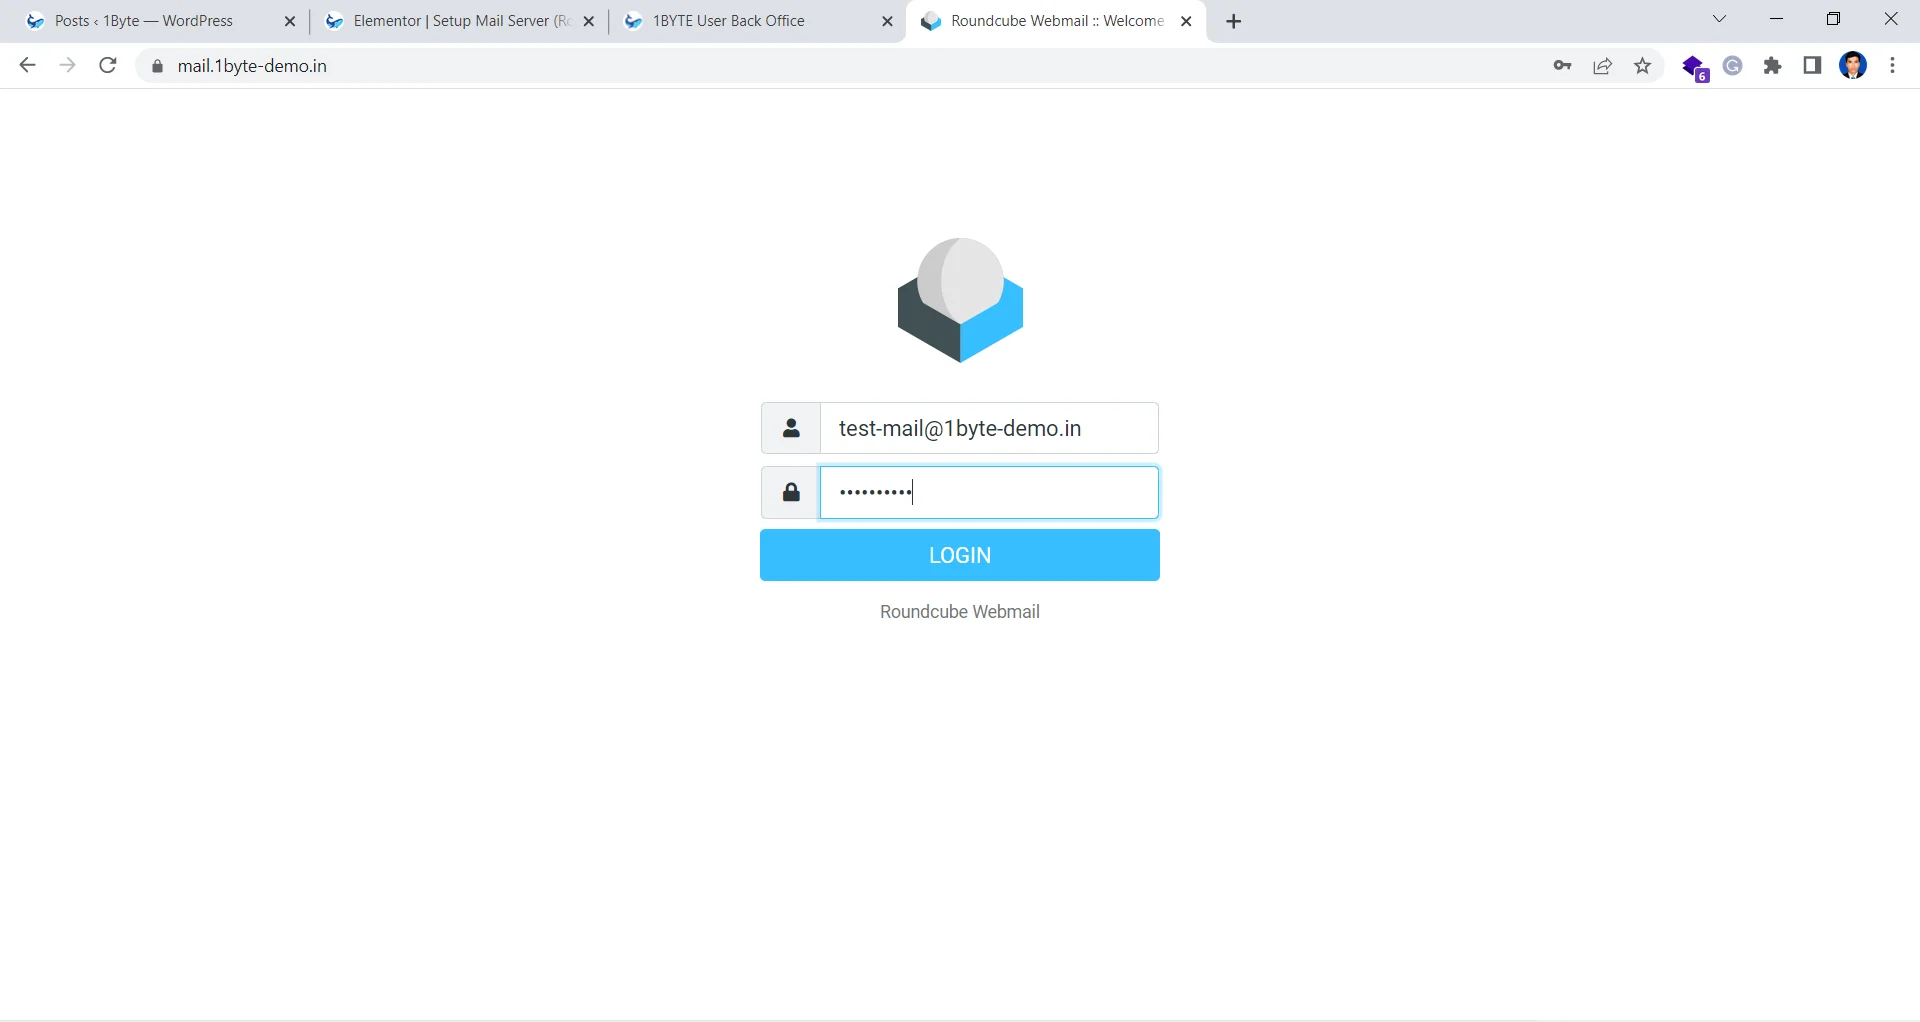Minimize the browser window
This screenshot has width=1920, height=1022.
tap(1777, 19)
